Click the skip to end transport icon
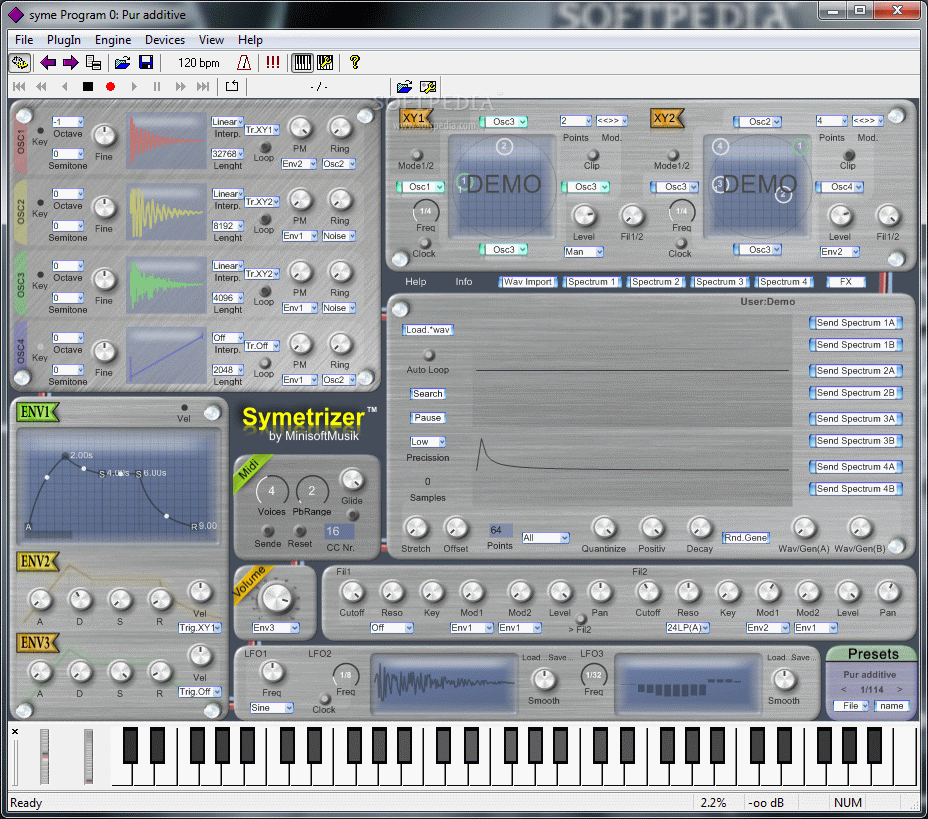The image size is (928, 819). point(203,87)
